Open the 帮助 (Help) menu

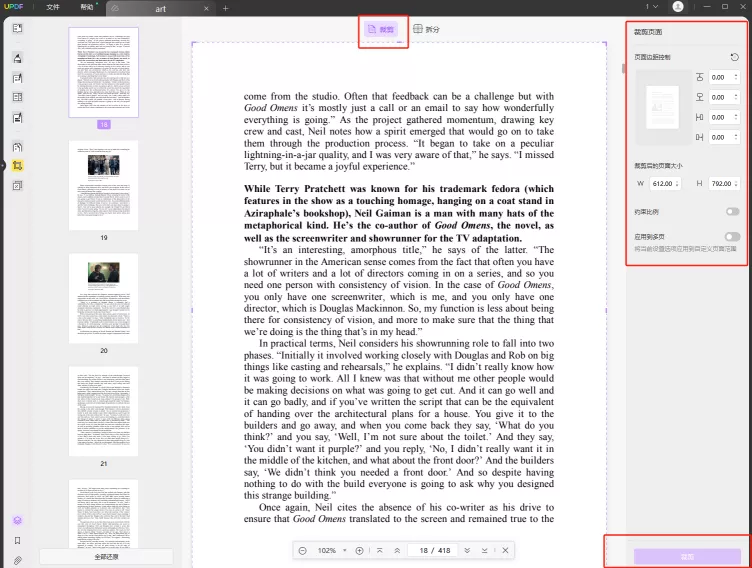click(87, 7)
